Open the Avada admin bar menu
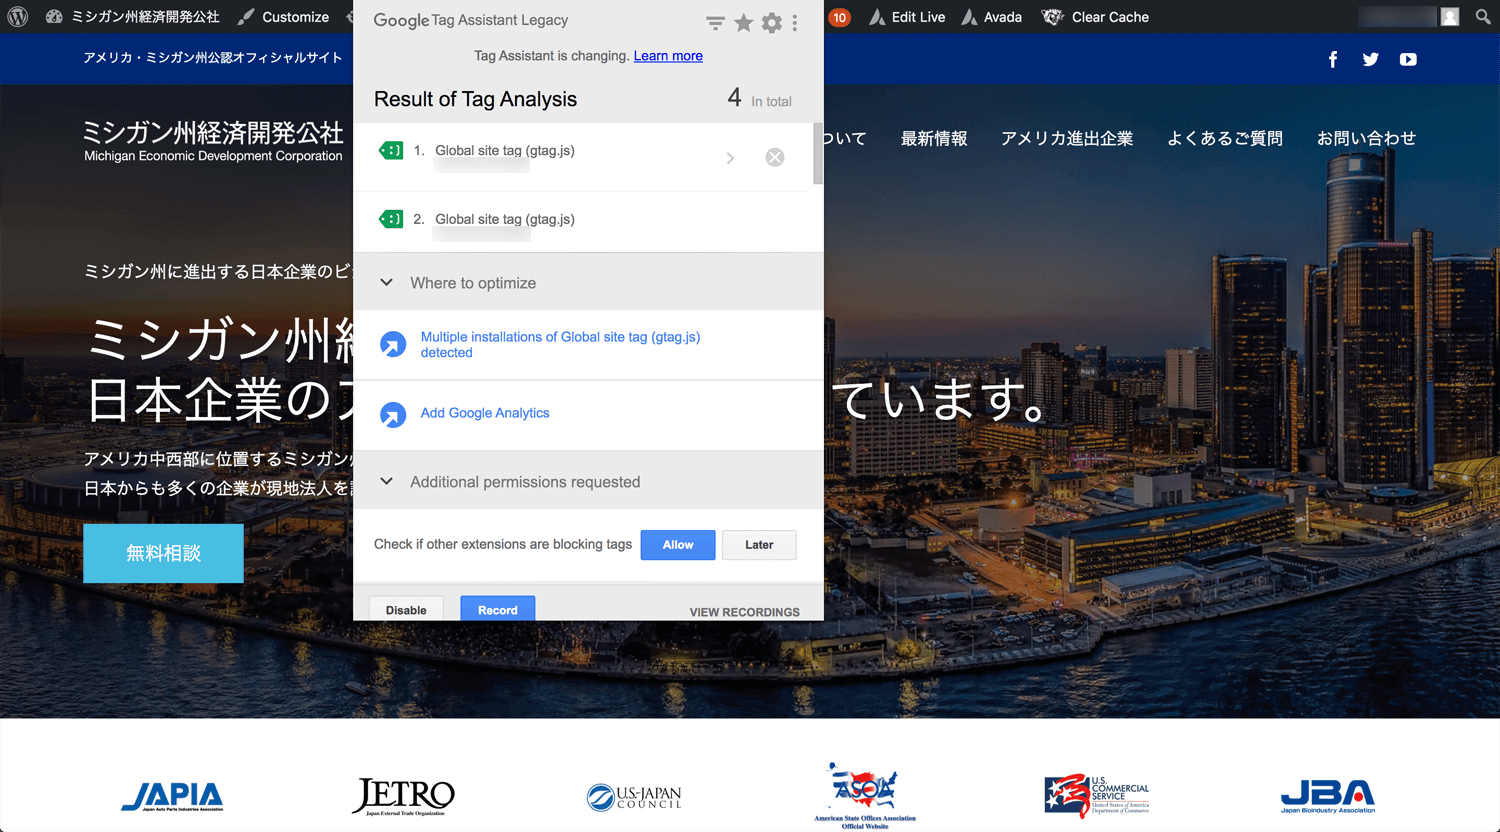This screenshot has height=832, width=1500. tap(991, 17)
